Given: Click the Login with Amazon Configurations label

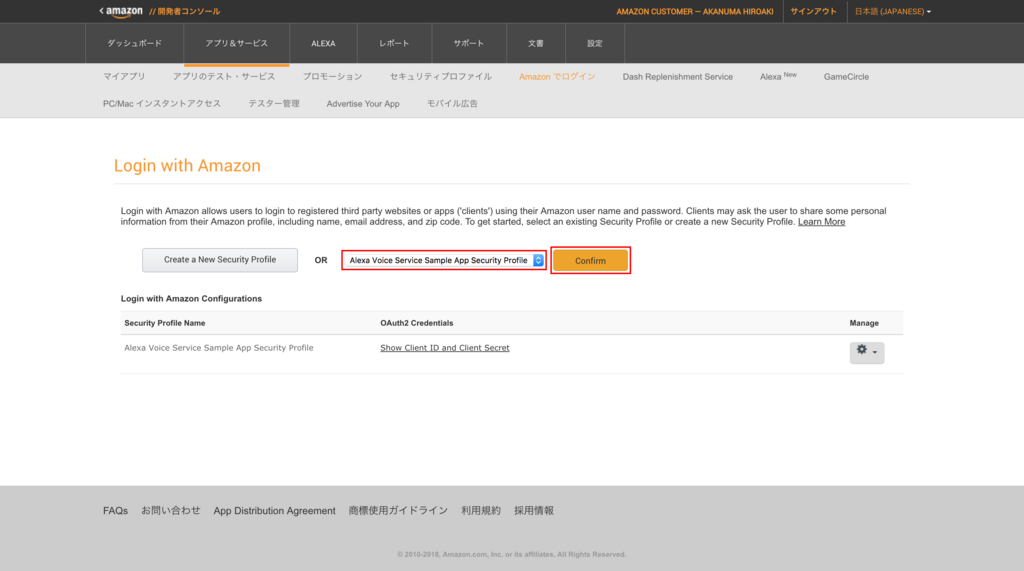Looking at the screenshot, I should 191,299.
